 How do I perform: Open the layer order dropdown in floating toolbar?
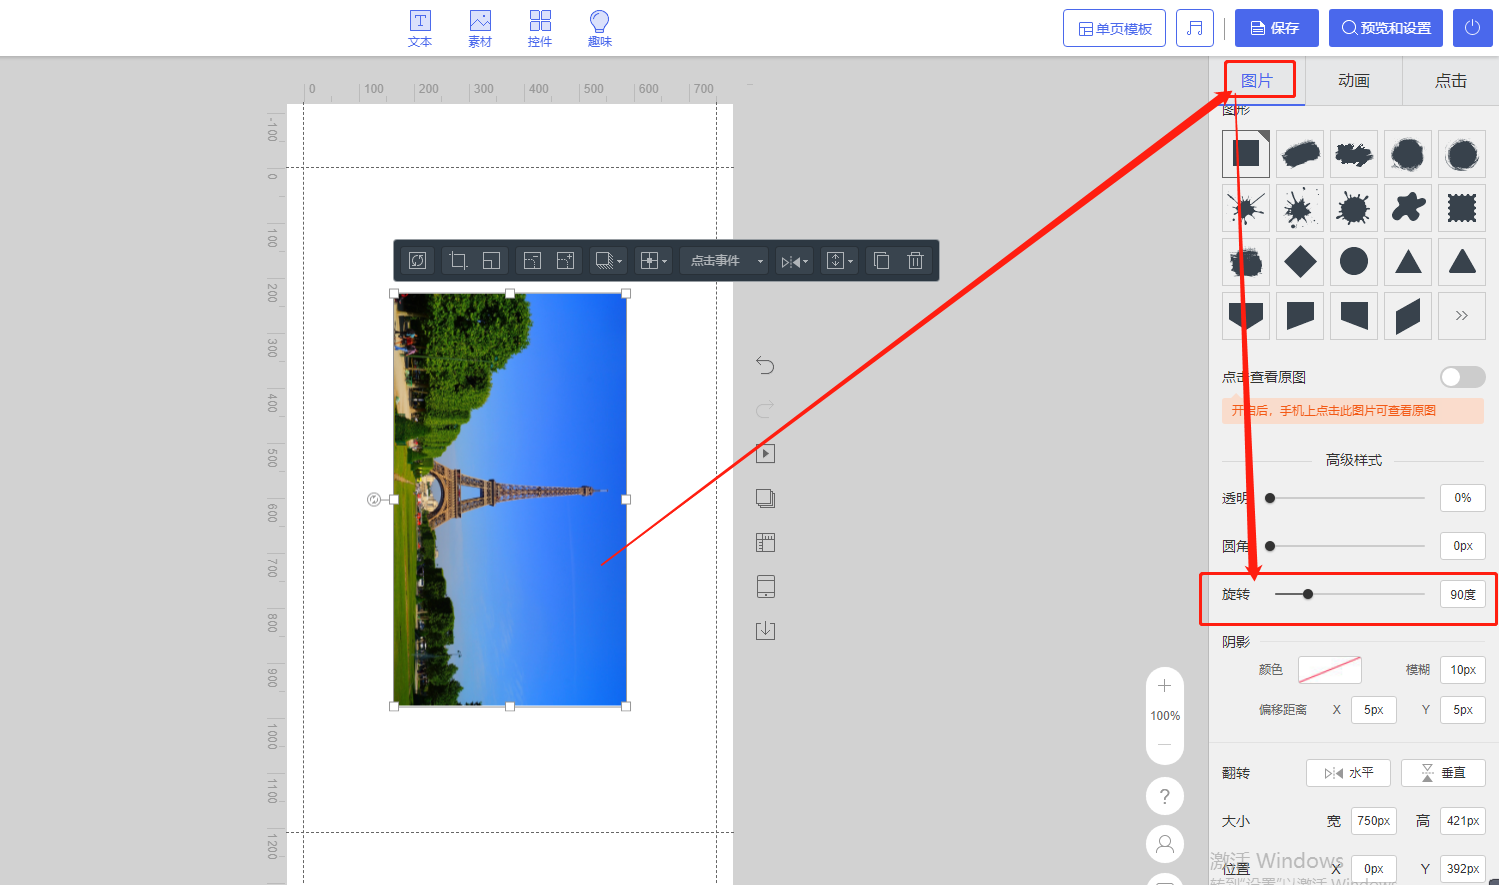tap(839, 261)
